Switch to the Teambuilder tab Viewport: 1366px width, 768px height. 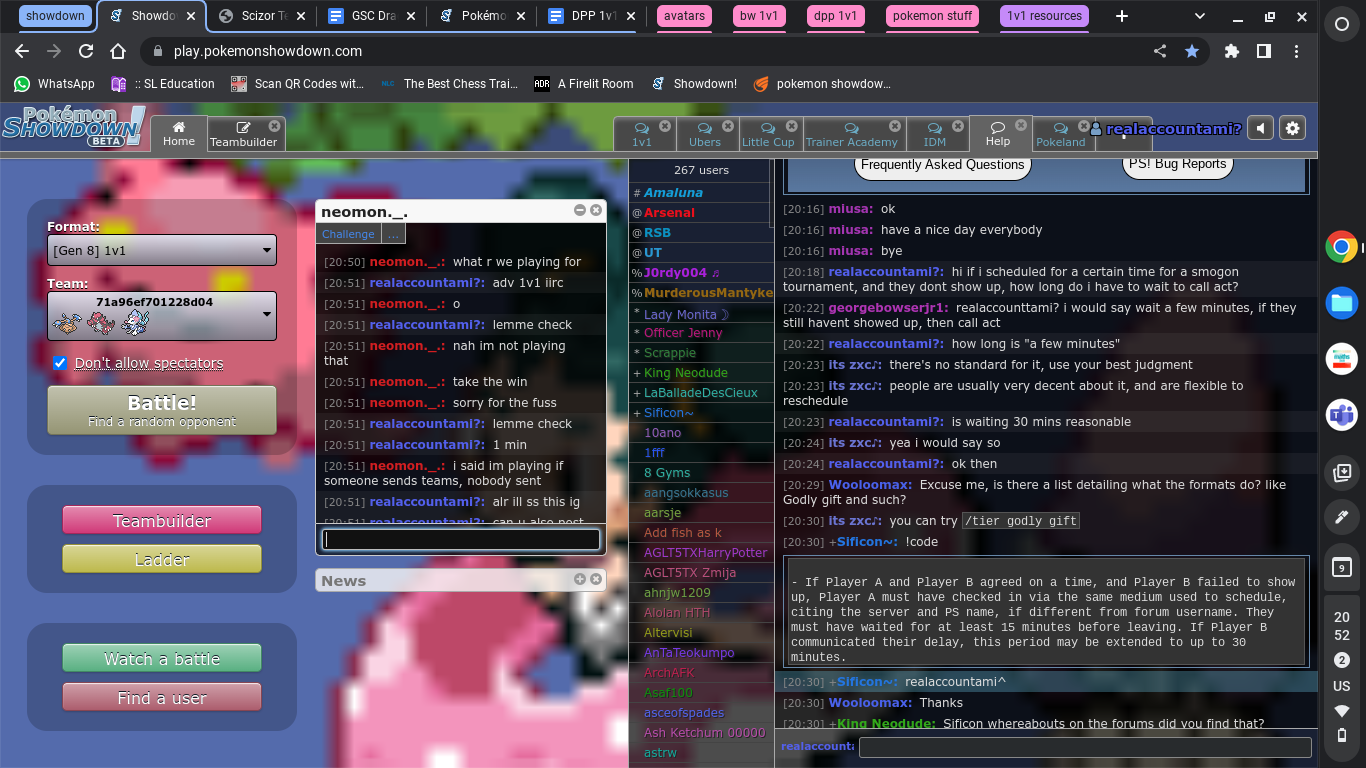(x=243, y=135)
